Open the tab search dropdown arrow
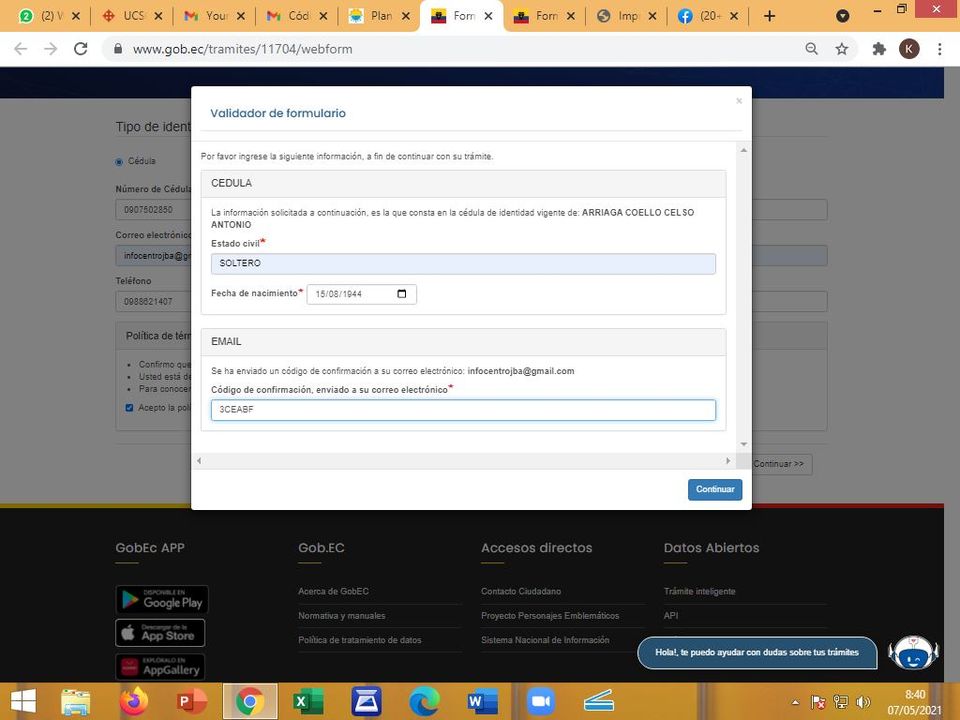 (843, 16)
